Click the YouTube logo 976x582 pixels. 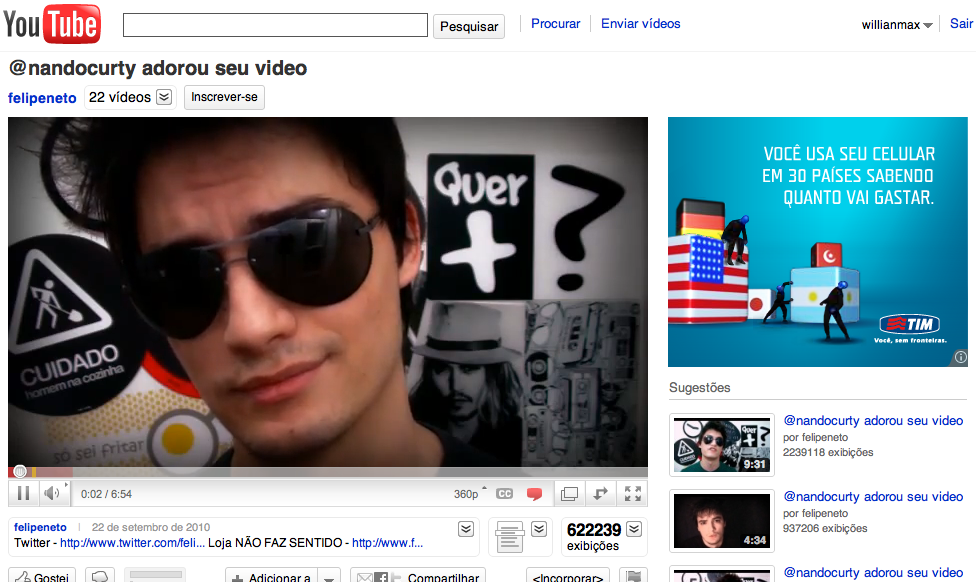tap(52, 24)
